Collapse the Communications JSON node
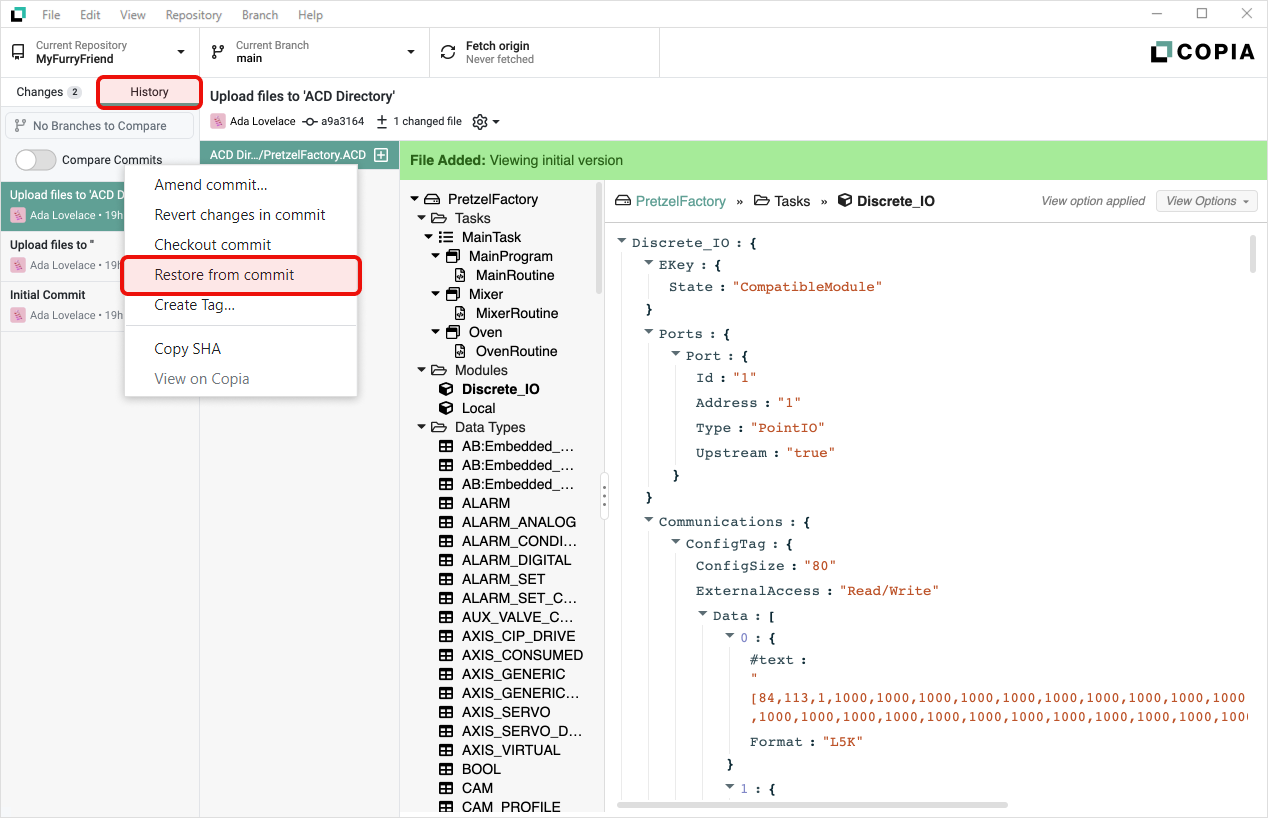1268x818 pixels. click(x=649, y=521)
